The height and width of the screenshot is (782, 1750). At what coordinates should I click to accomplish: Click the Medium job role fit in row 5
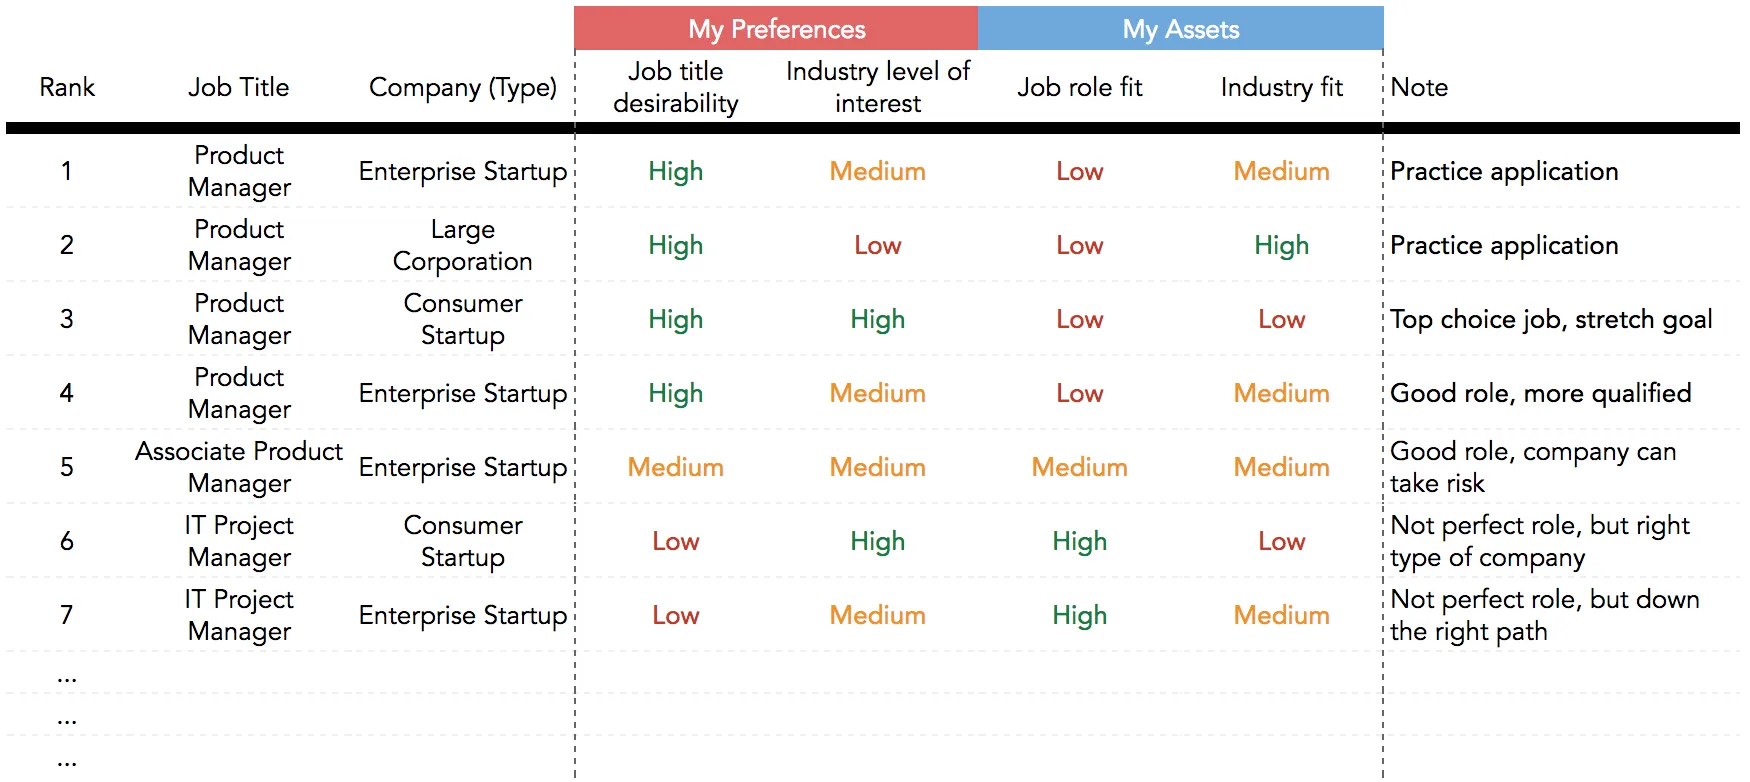click(1079, 468)
